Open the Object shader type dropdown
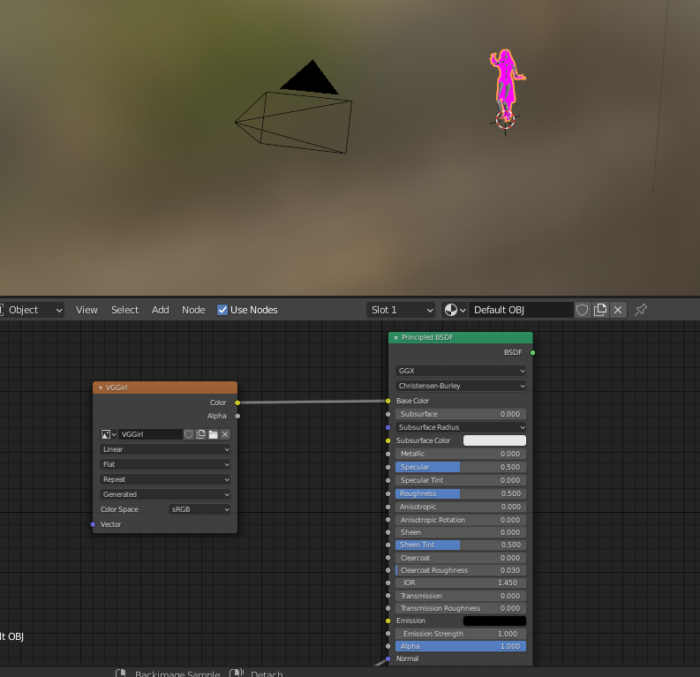The image size is (700, 677). tap(31, 310)
